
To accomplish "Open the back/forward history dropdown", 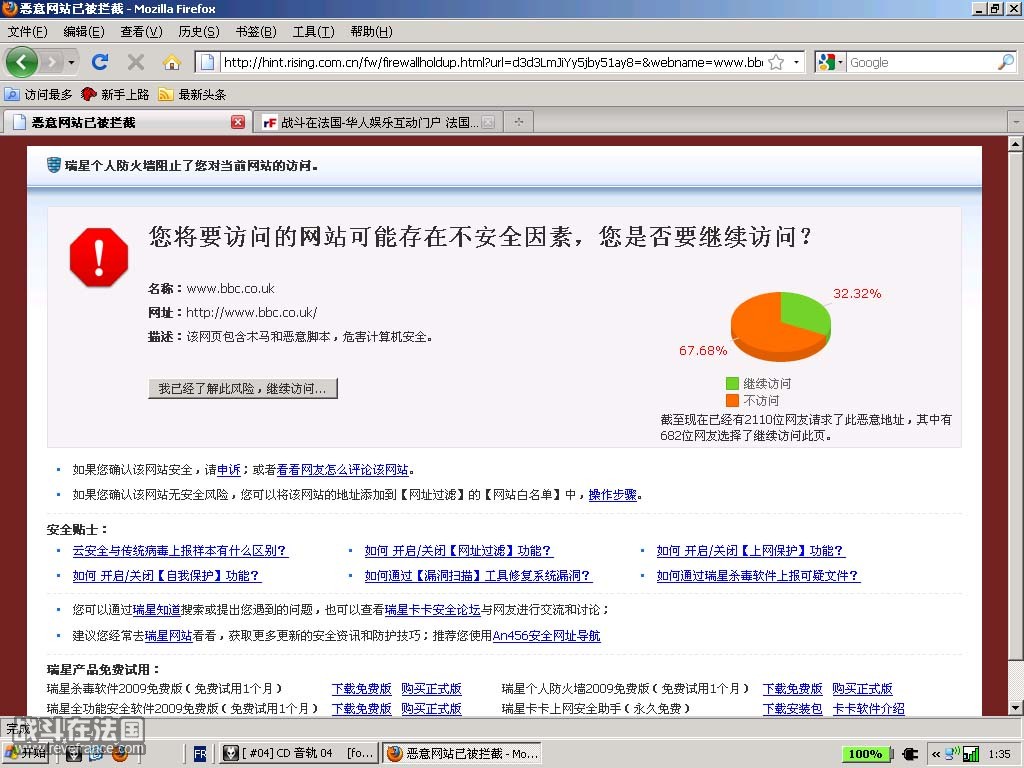I will 71,63.
